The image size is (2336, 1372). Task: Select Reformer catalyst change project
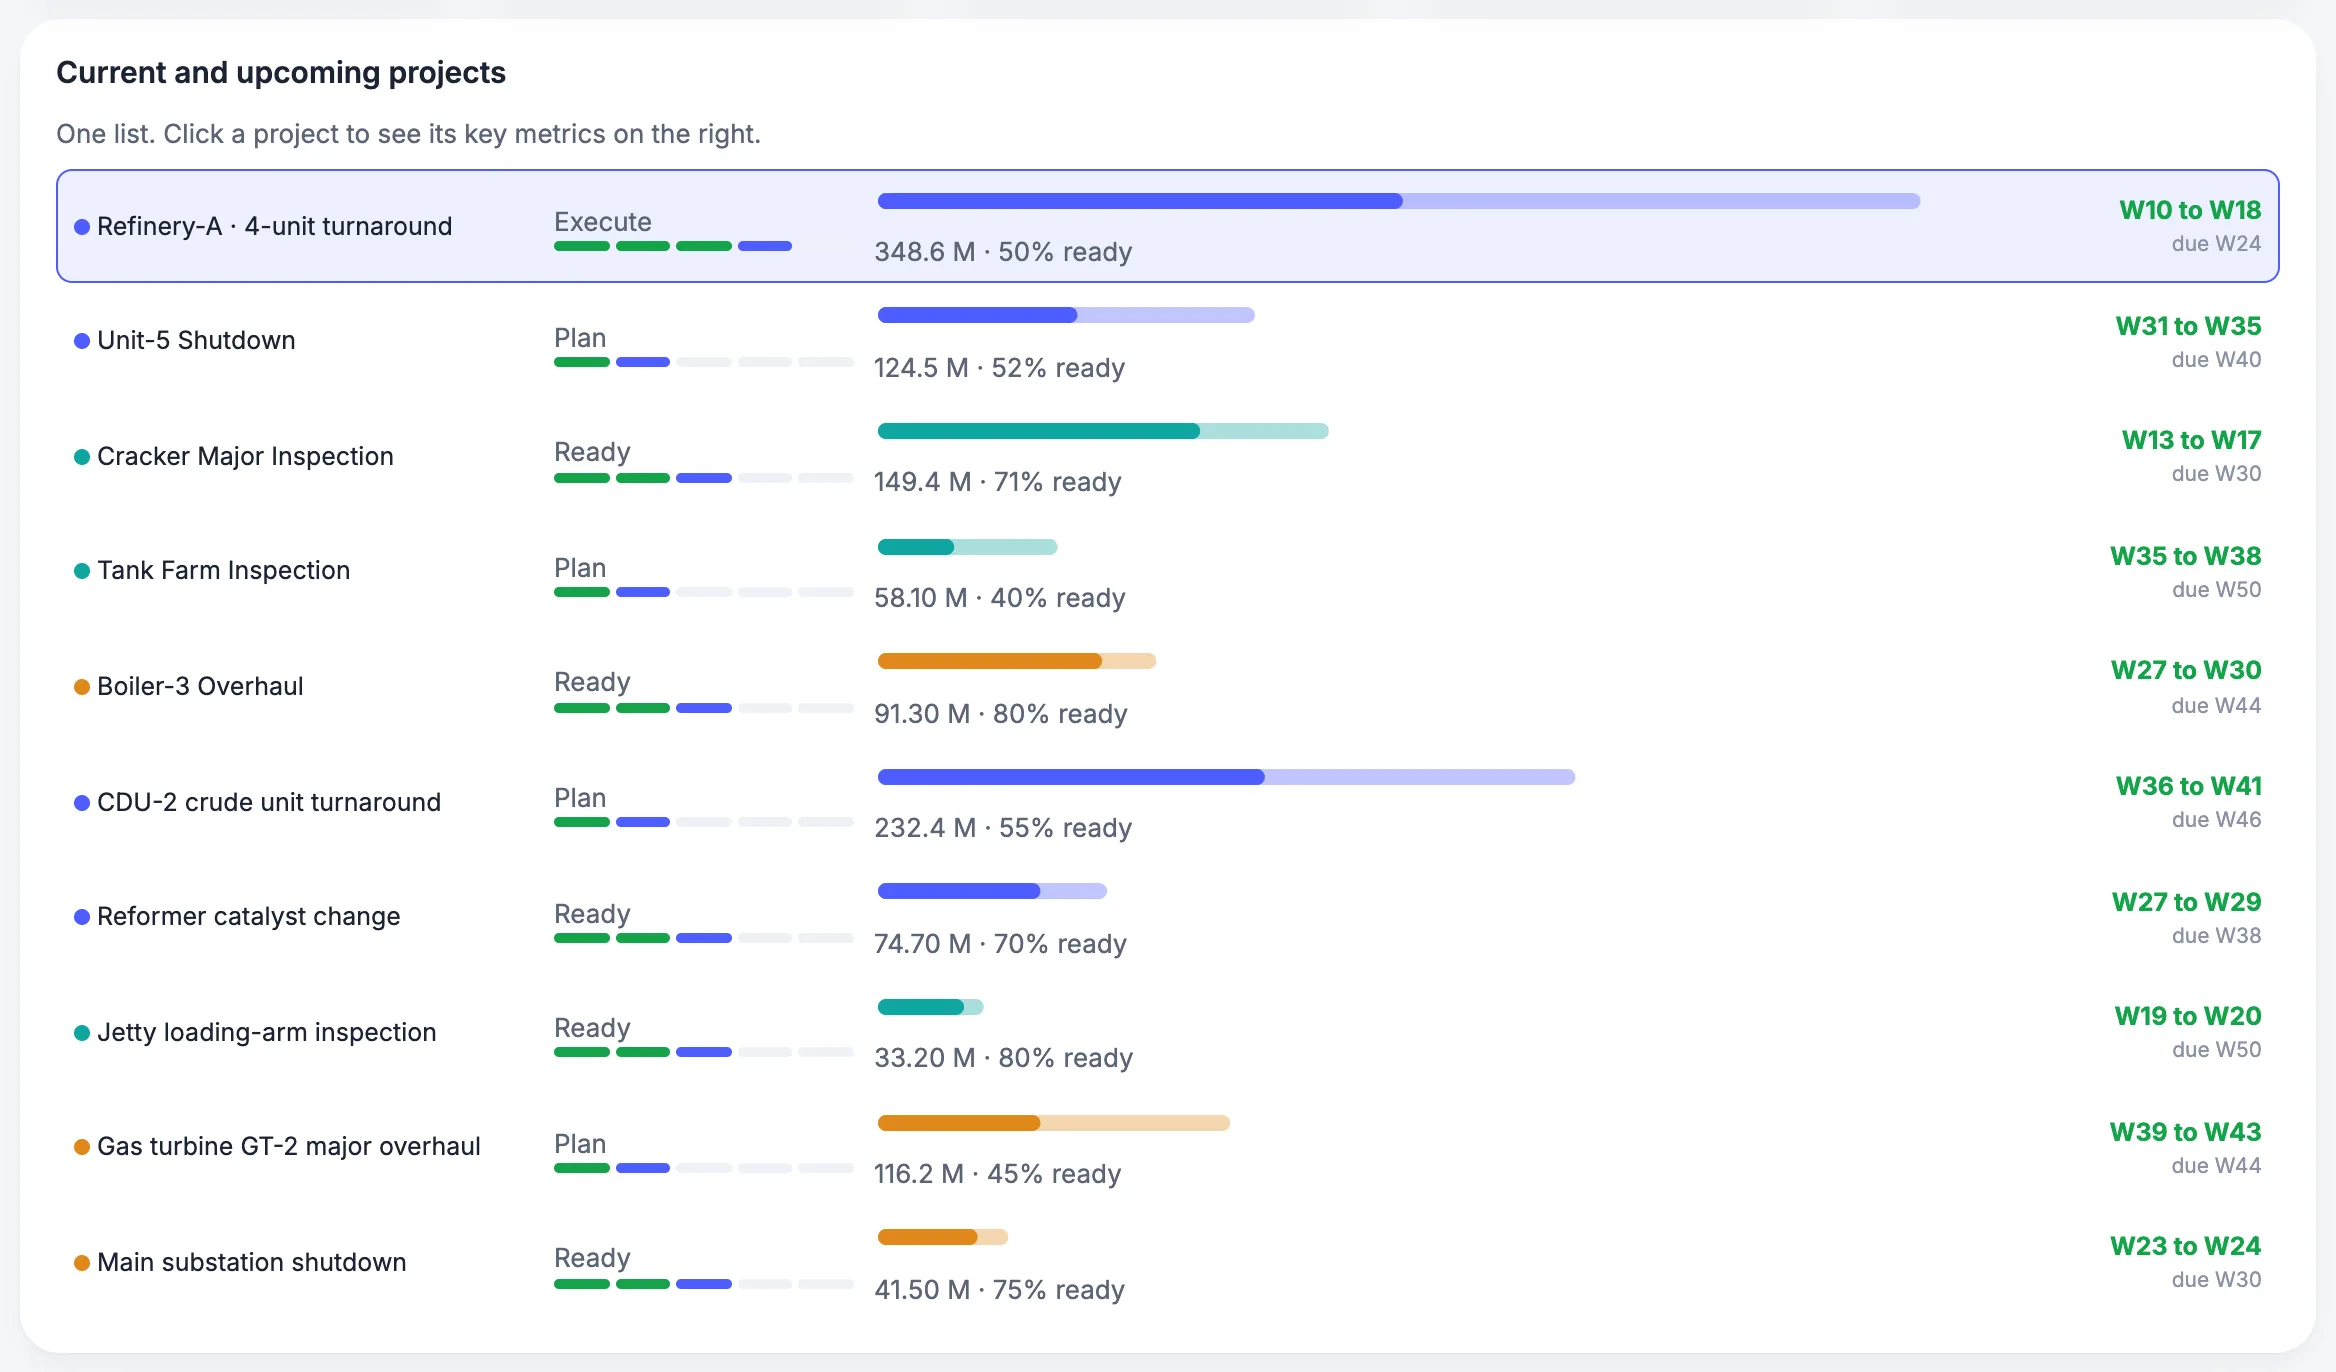coord(1167,917)
